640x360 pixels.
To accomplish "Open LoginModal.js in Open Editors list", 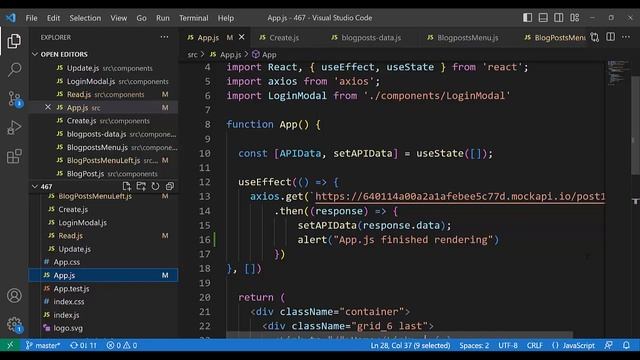I will [104, 81].
